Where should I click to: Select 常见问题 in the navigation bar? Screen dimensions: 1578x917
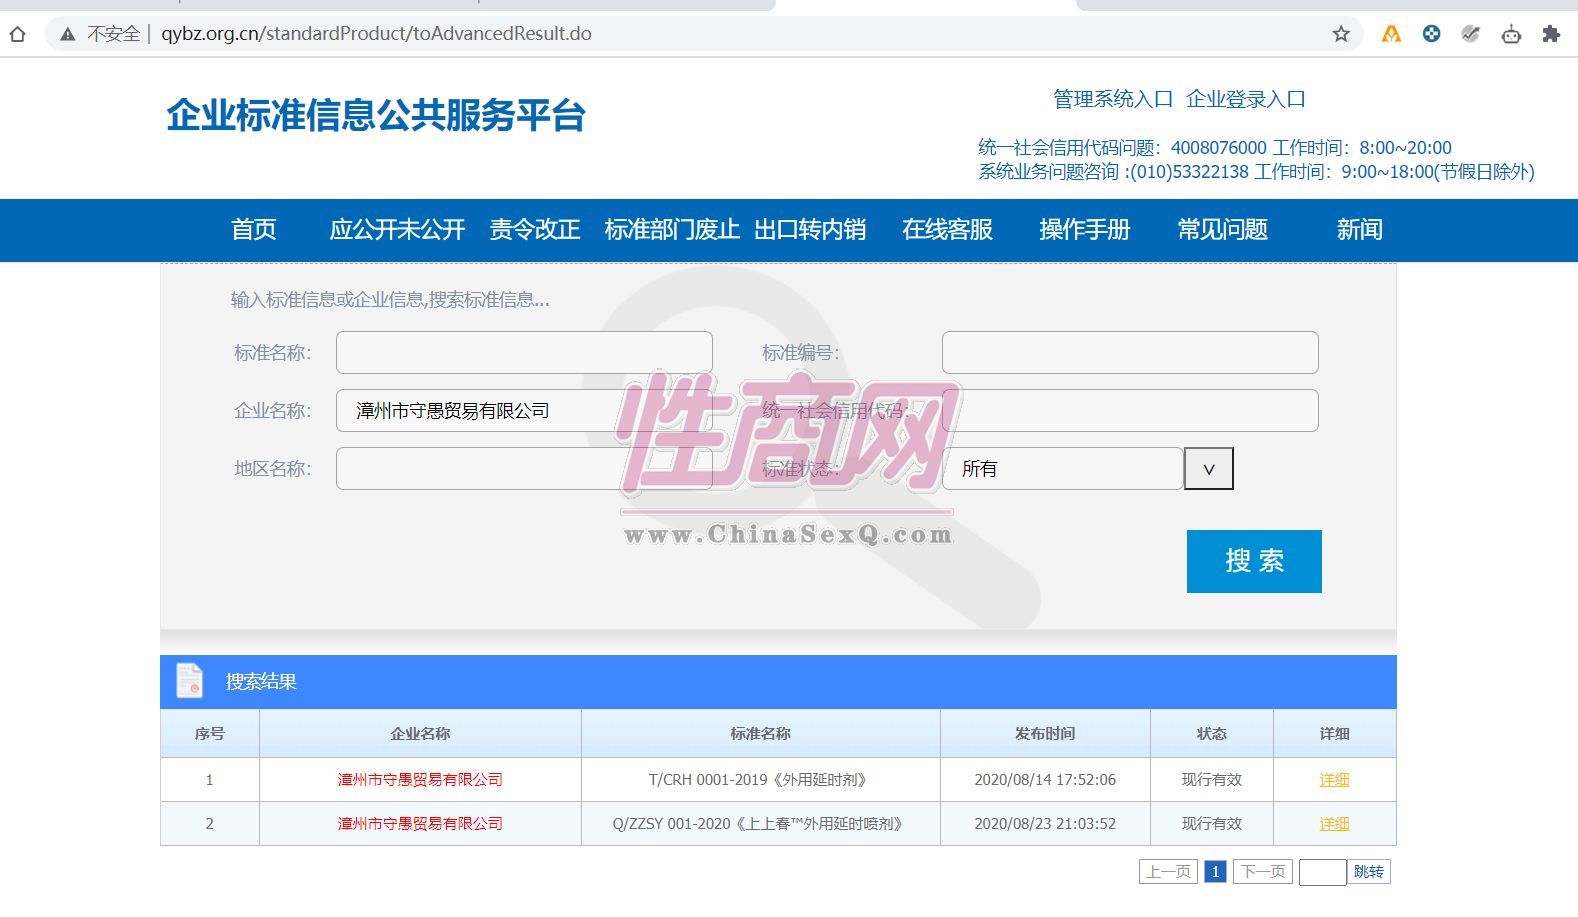point(1222,230)
